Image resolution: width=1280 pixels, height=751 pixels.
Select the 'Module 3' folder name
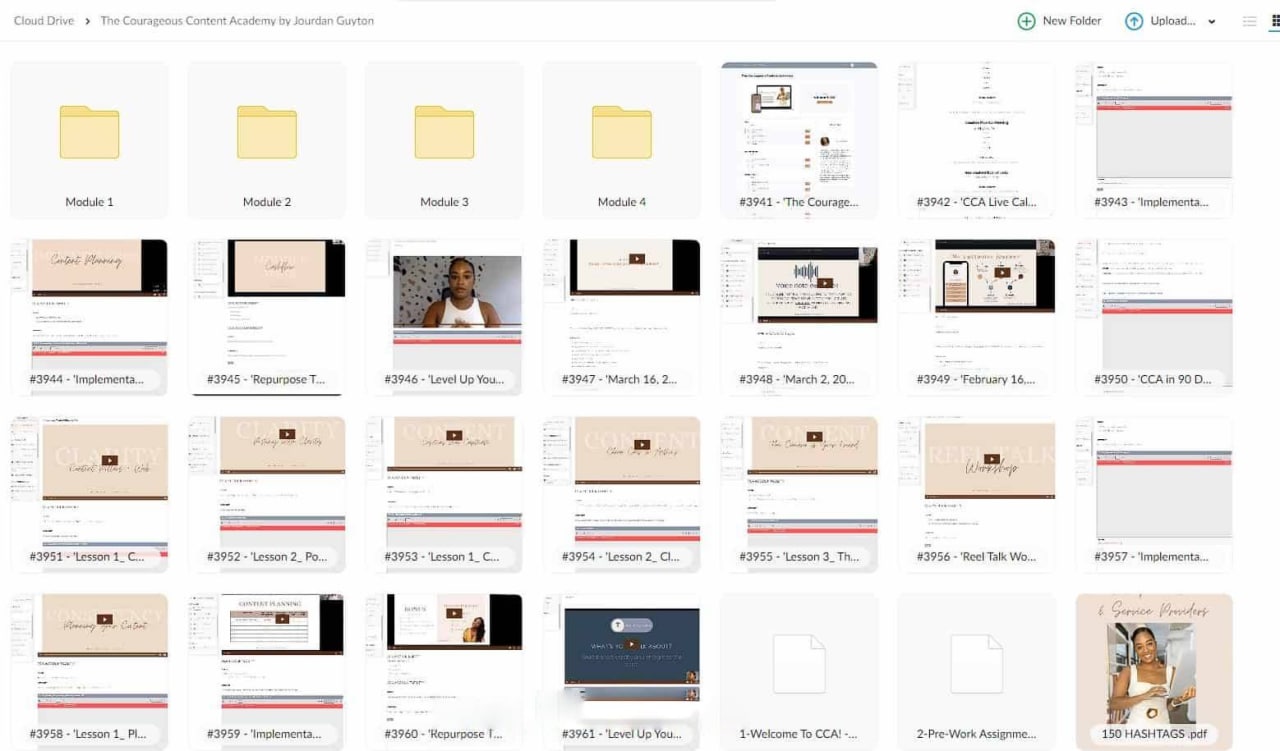click(444, 202)
